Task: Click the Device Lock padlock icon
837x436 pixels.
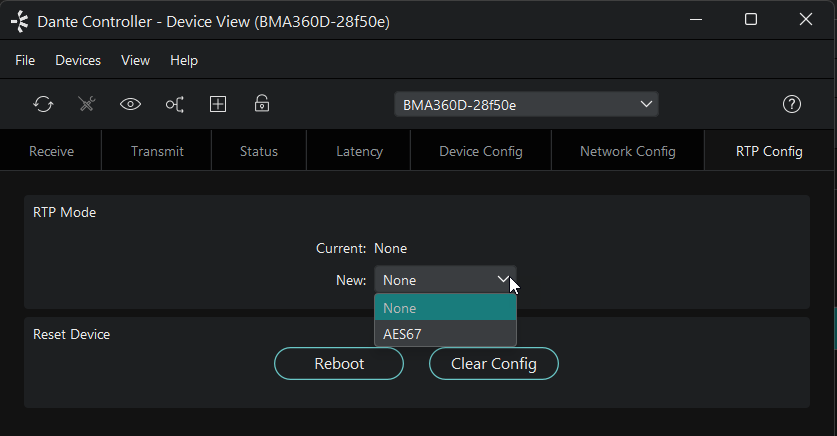Action: click(x=262, y=104)
